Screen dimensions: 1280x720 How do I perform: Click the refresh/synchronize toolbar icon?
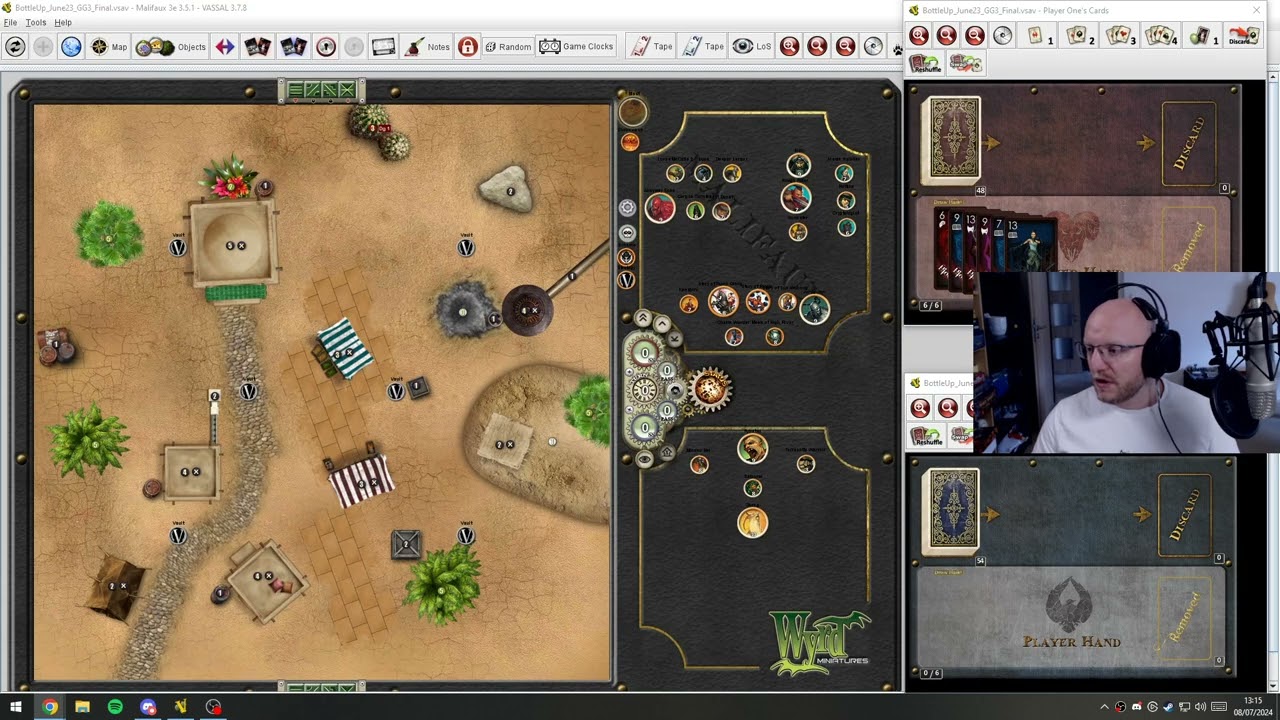[x=15, y=46]
